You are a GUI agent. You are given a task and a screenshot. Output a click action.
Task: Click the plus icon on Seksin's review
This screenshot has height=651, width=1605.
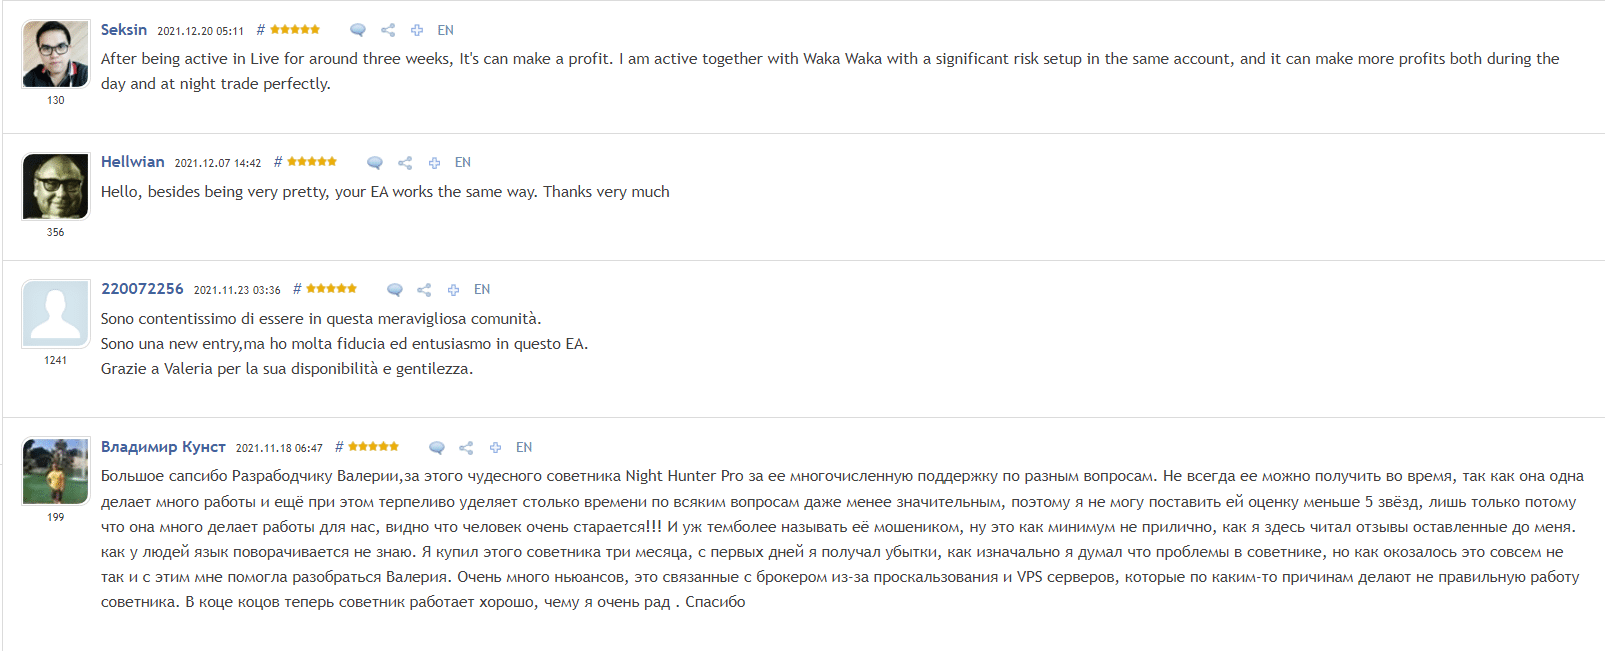417,30
